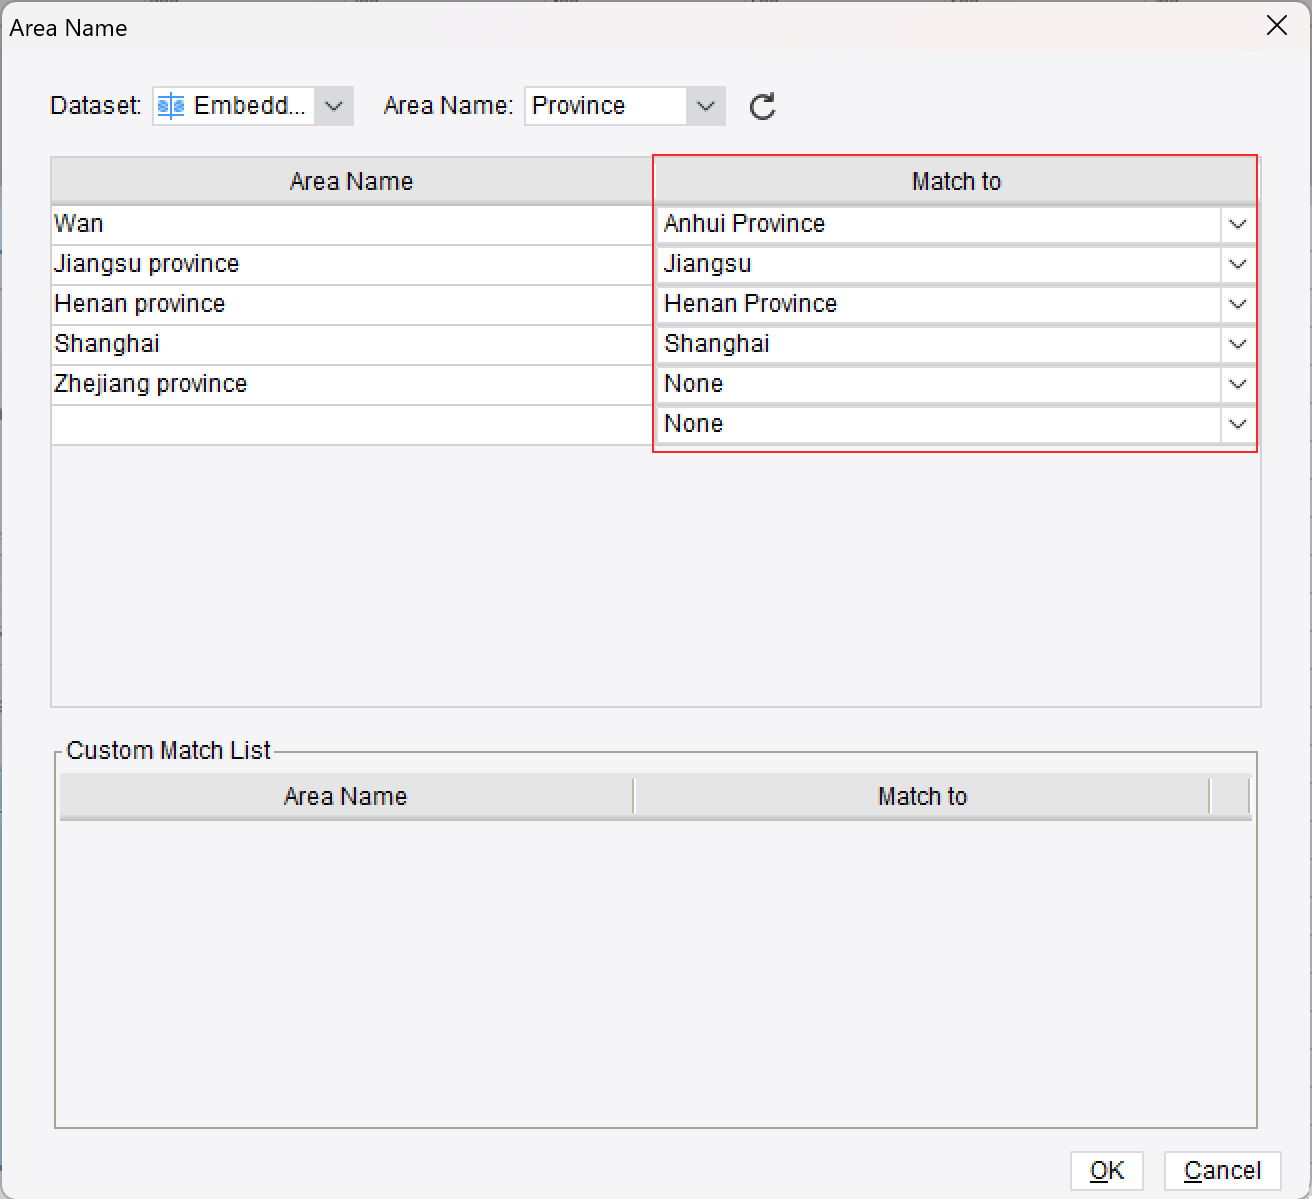
Task: Select the Henan province cell
Action: coord(350,304)
